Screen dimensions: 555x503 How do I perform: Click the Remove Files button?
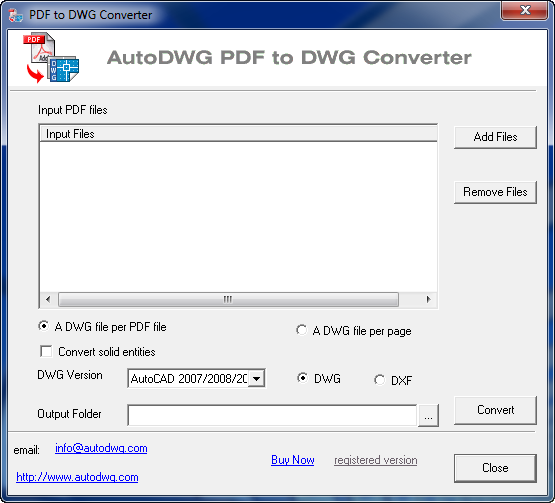495,192
